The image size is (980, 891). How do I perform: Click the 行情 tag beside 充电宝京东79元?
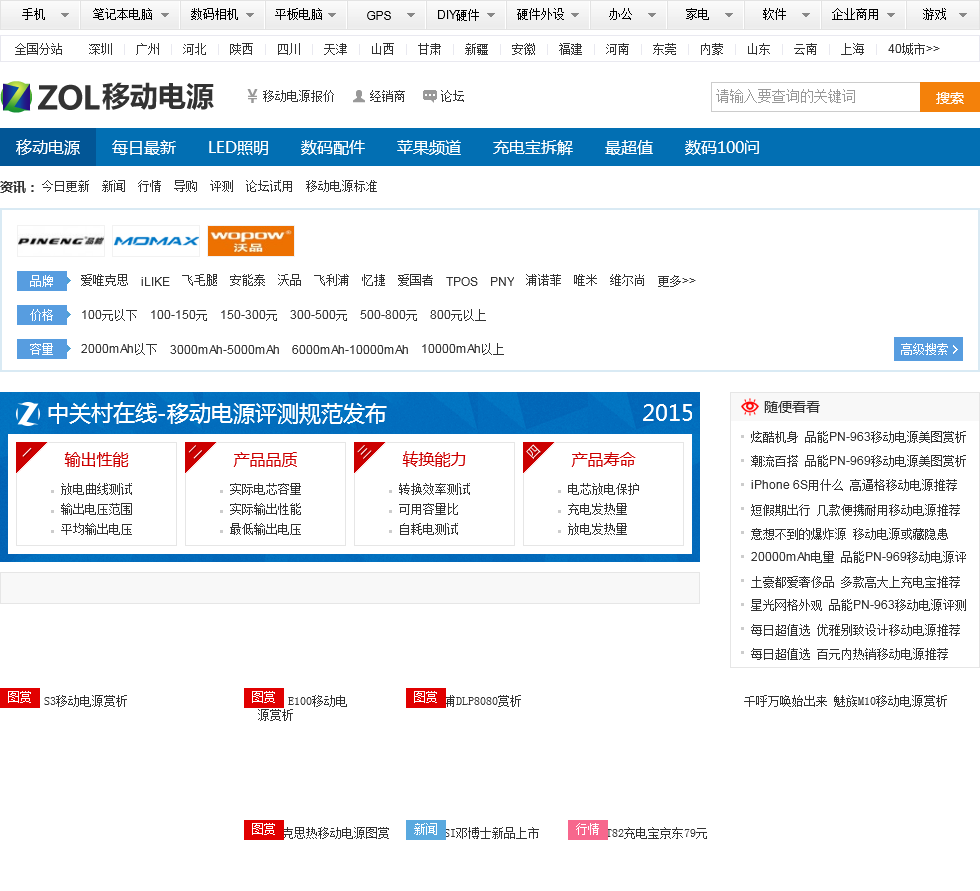click(588, 829)
